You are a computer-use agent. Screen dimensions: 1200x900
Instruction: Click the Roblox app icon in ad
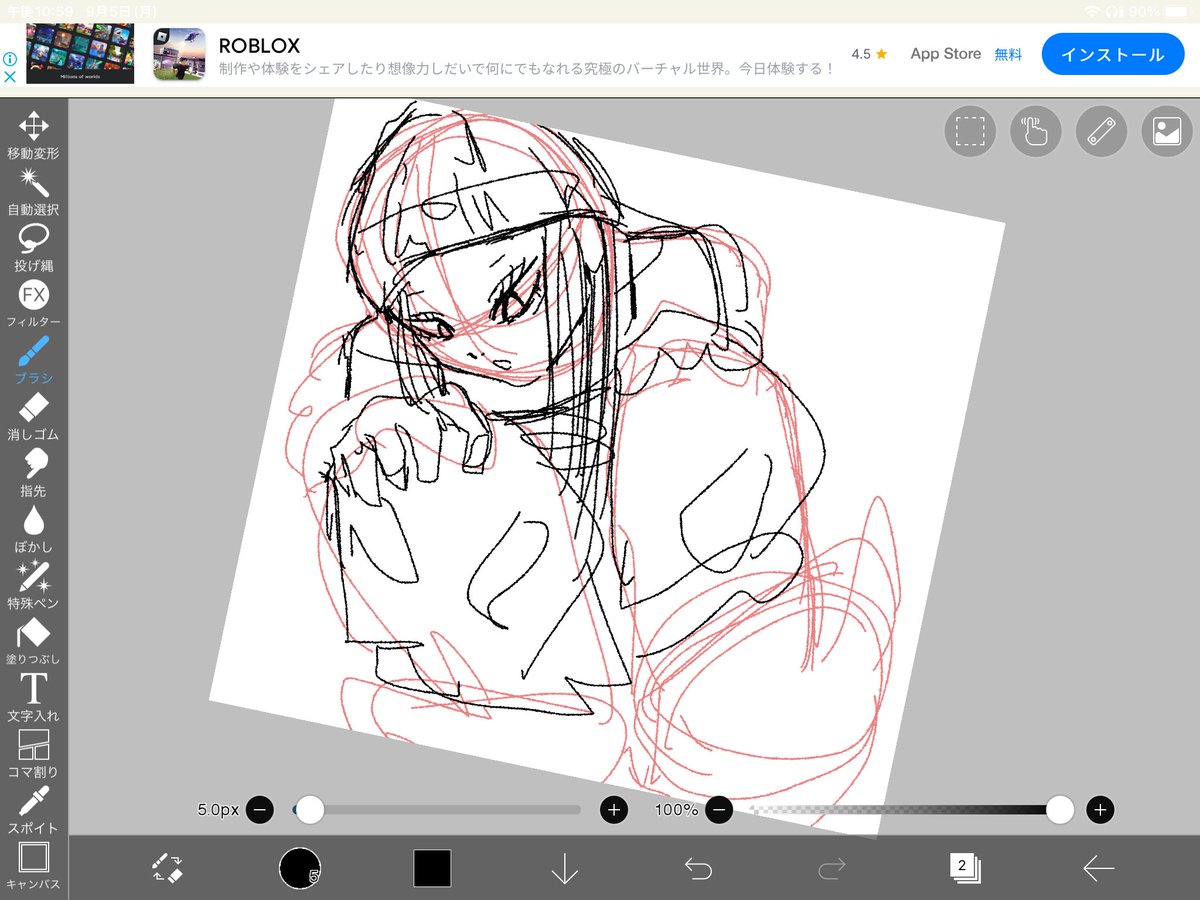[x=179, y=54]
